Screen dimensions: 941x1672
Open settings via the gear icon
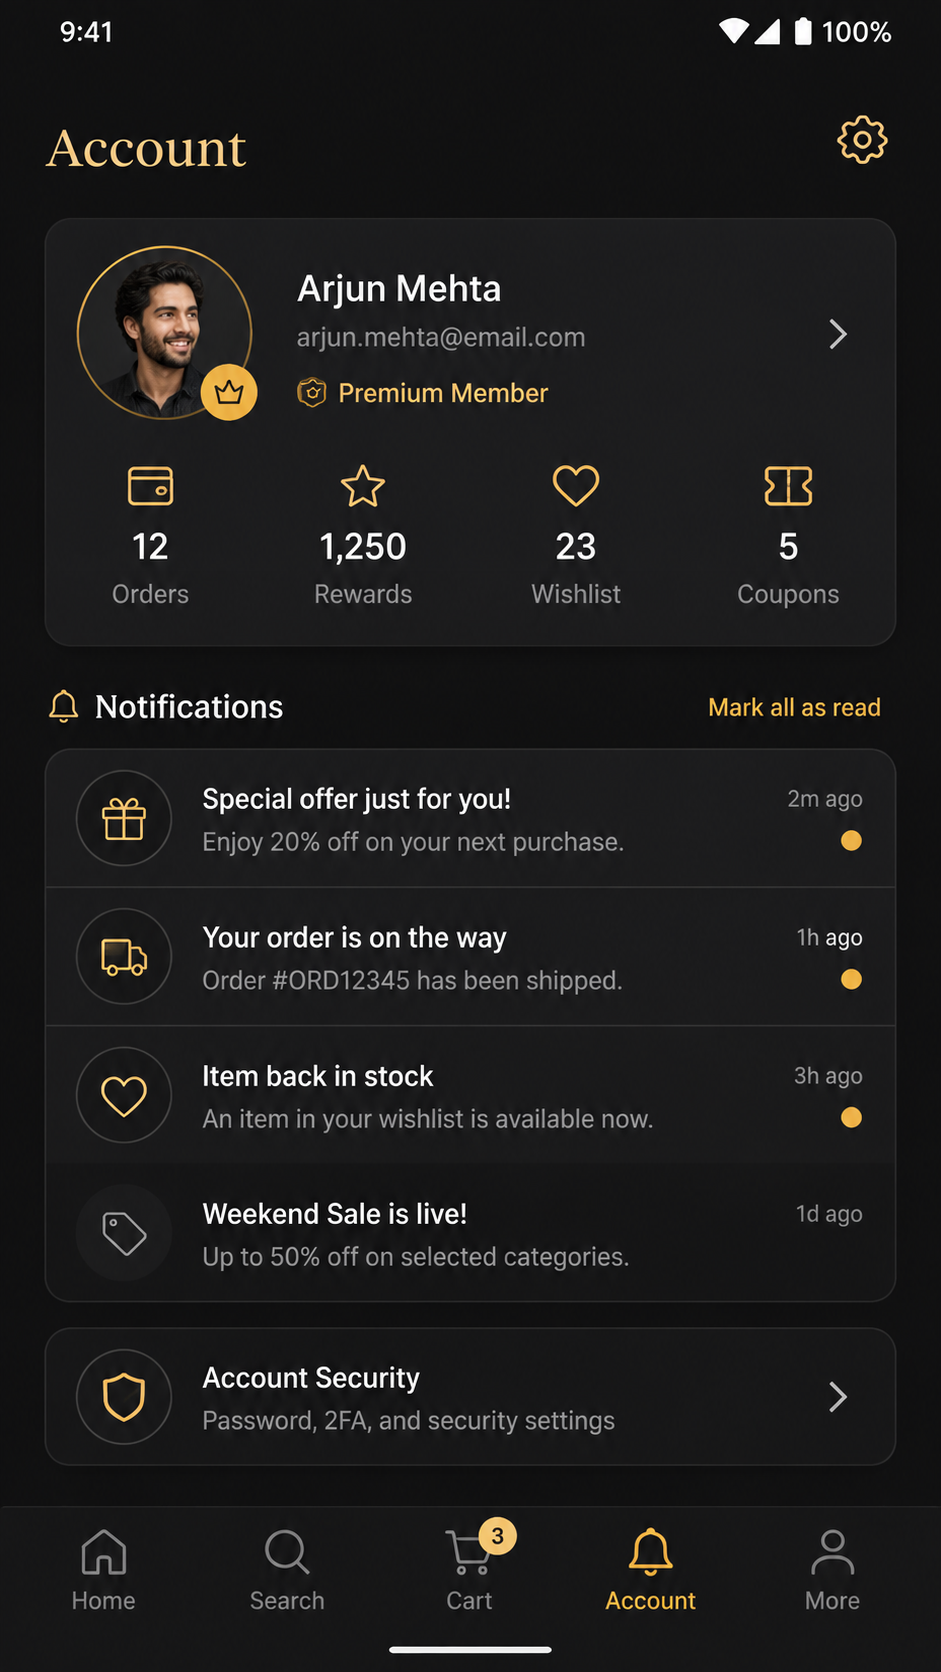pyautogui.click(x=862, y=140)
